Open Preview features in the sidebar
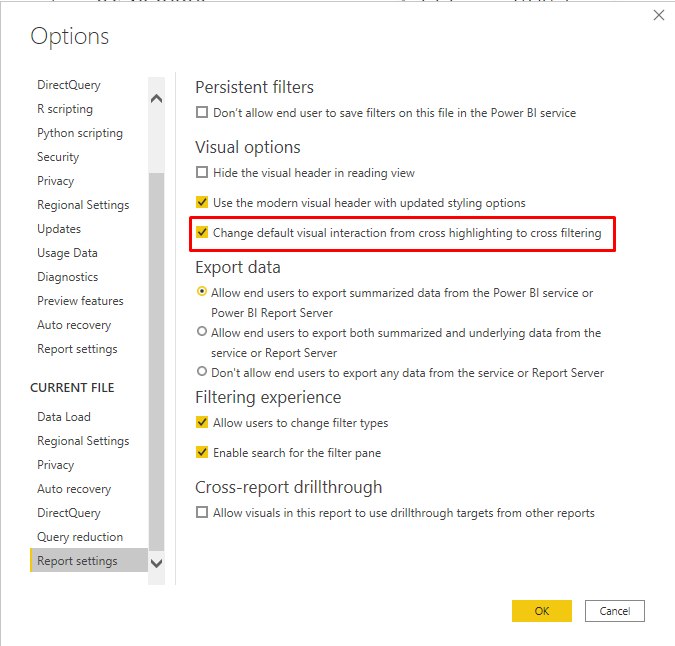The height and width of the screenshot is (646, 675). pyautogui.click(x=80, y=301)
